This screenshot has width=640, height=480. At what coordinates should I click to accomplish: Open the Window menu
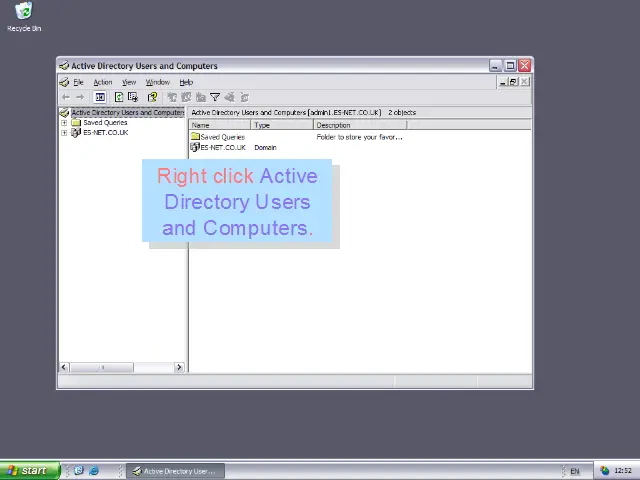[x=158, y=82]
